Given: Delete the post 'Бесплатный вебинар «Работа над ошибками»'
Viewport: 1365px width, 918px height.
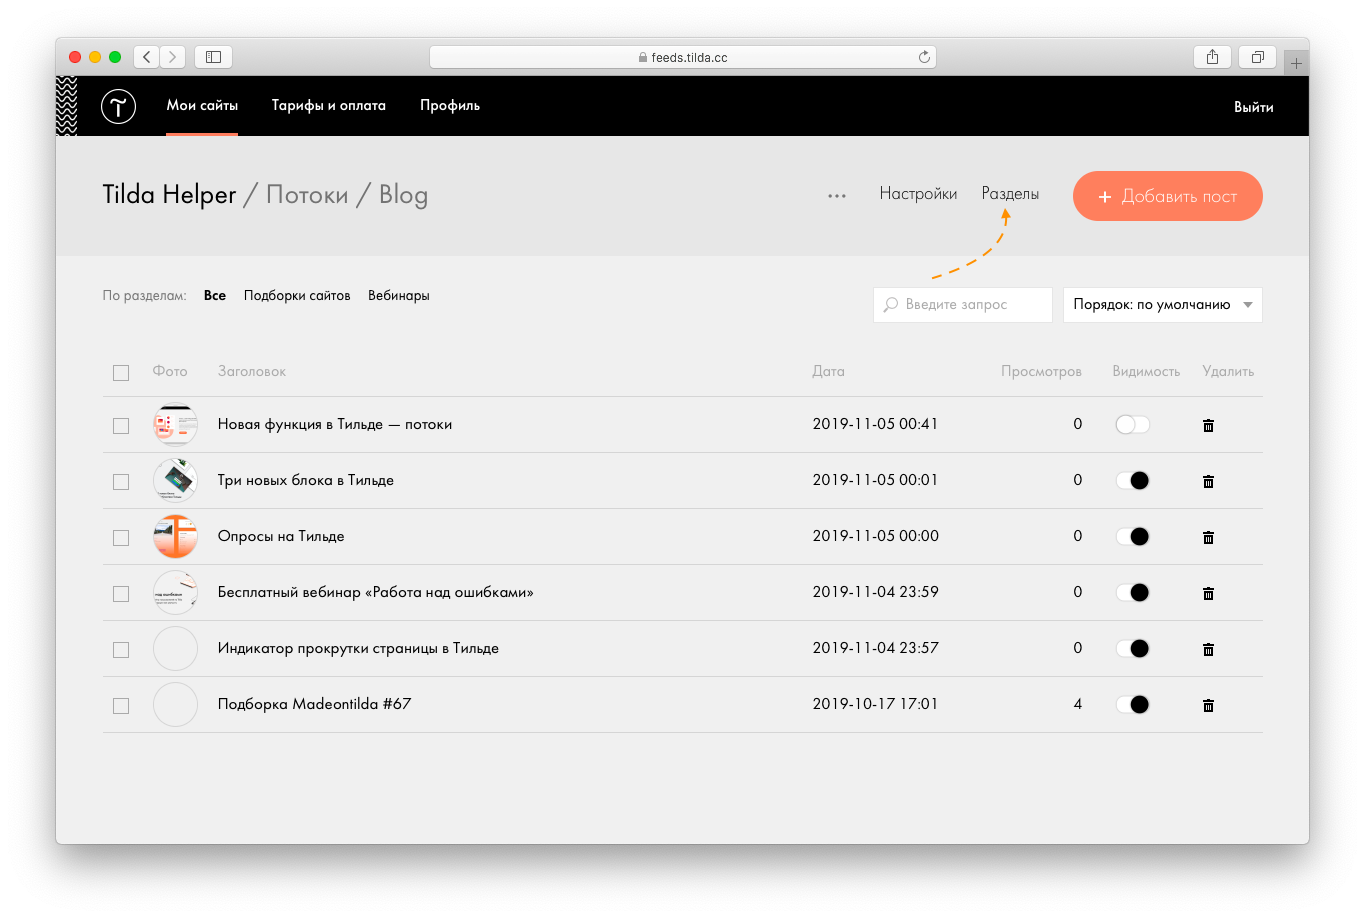Looking at the screenshot, I should click(1208, 593).
